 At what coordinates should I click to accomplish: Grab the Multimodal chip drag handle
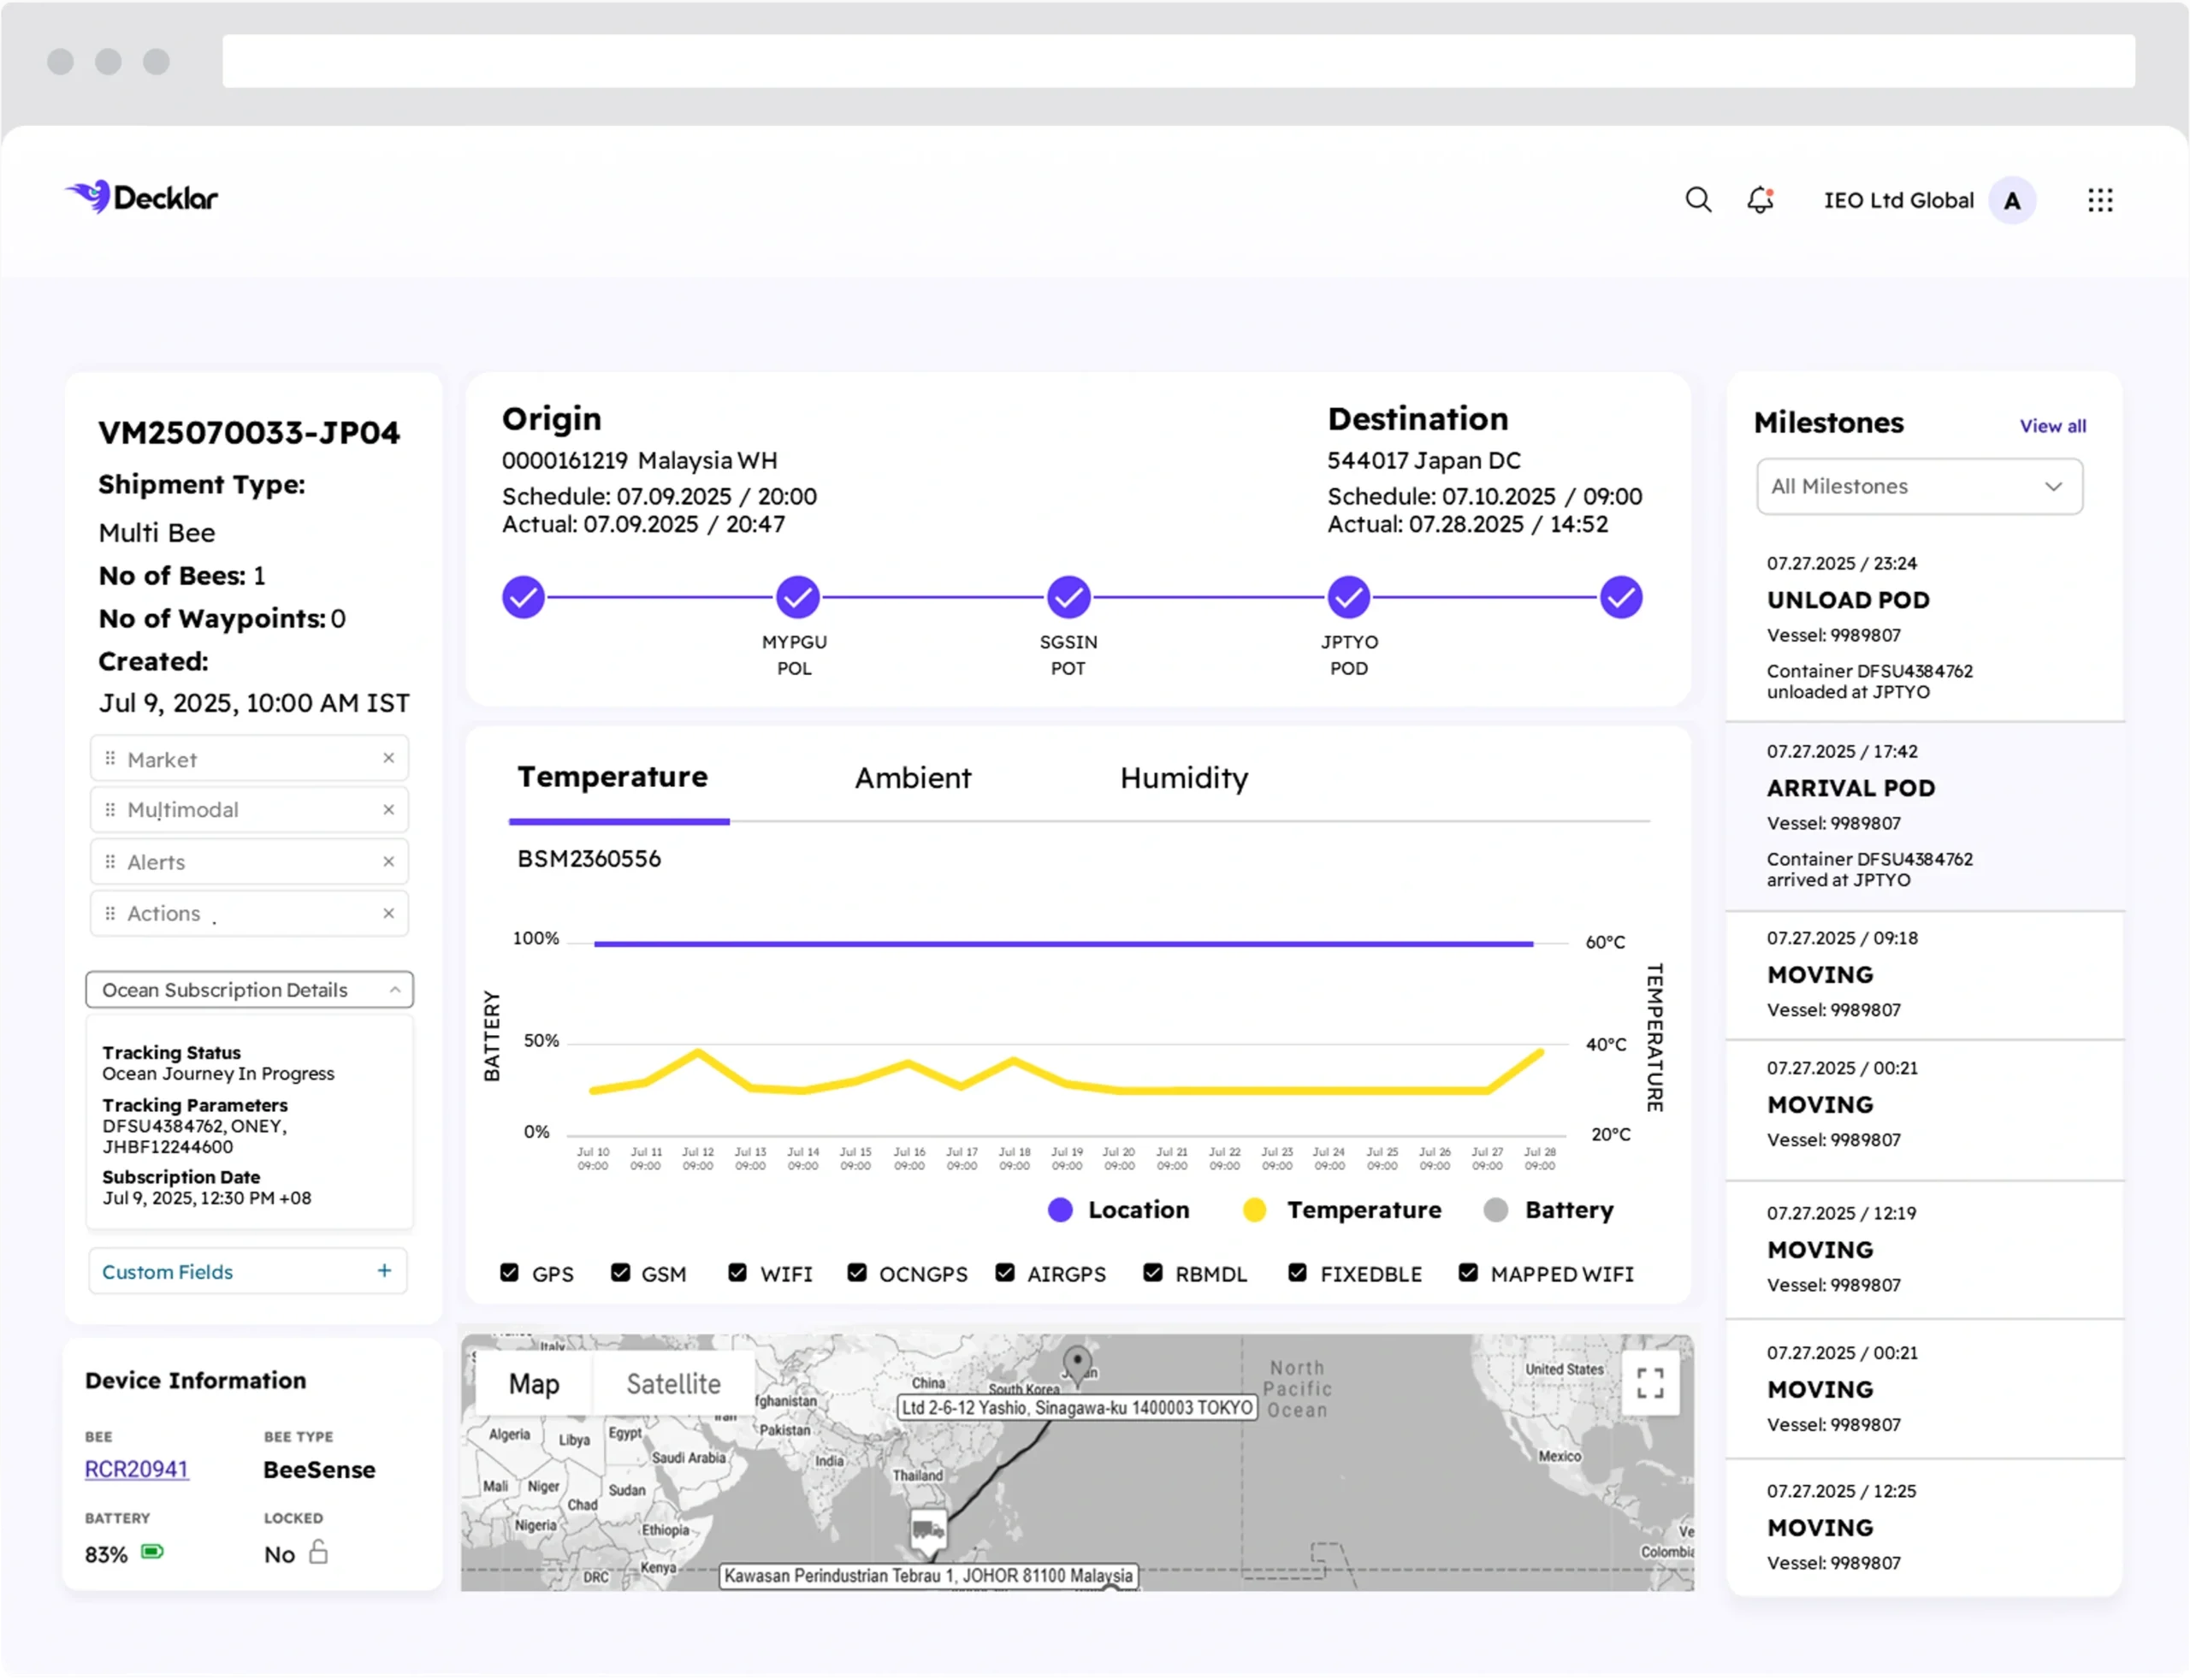click(x=110, y=809)
